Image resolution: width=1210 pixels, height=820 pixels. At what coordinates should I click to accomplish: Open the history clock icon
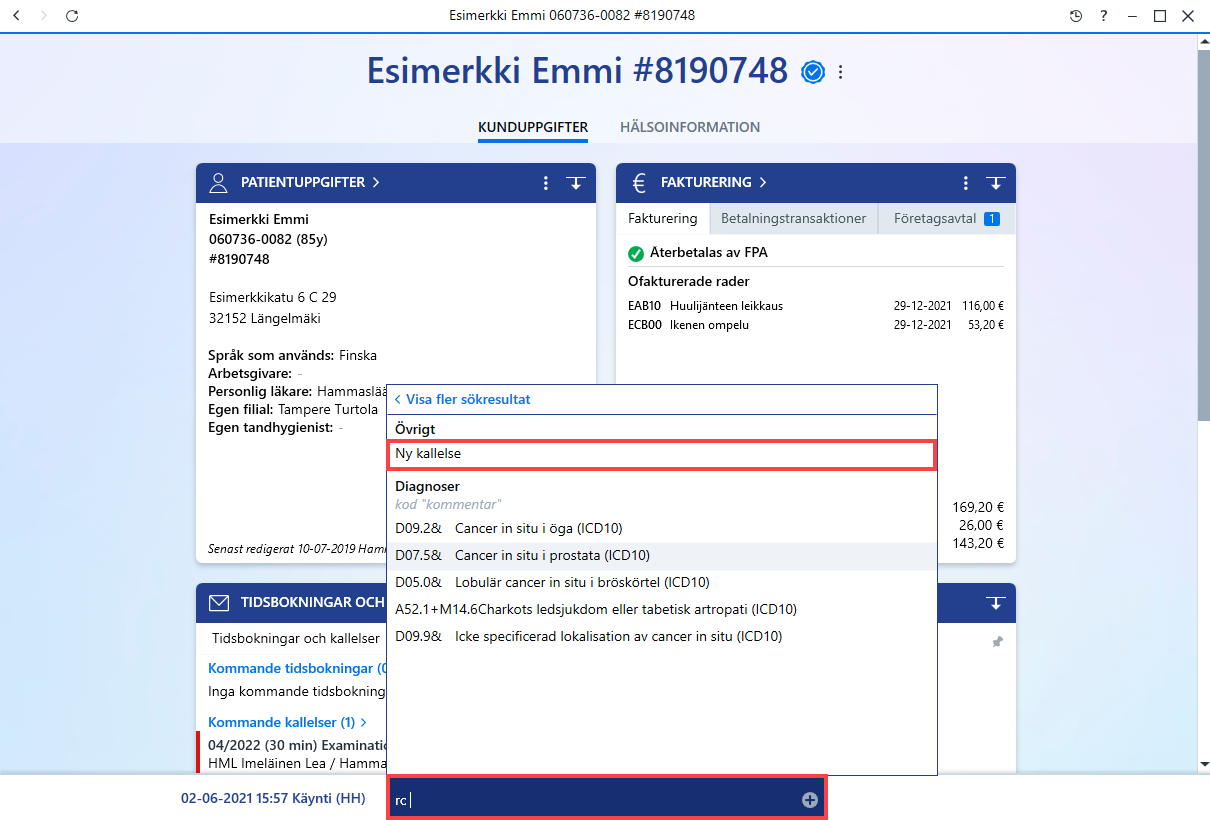(x=1076, y=16)
